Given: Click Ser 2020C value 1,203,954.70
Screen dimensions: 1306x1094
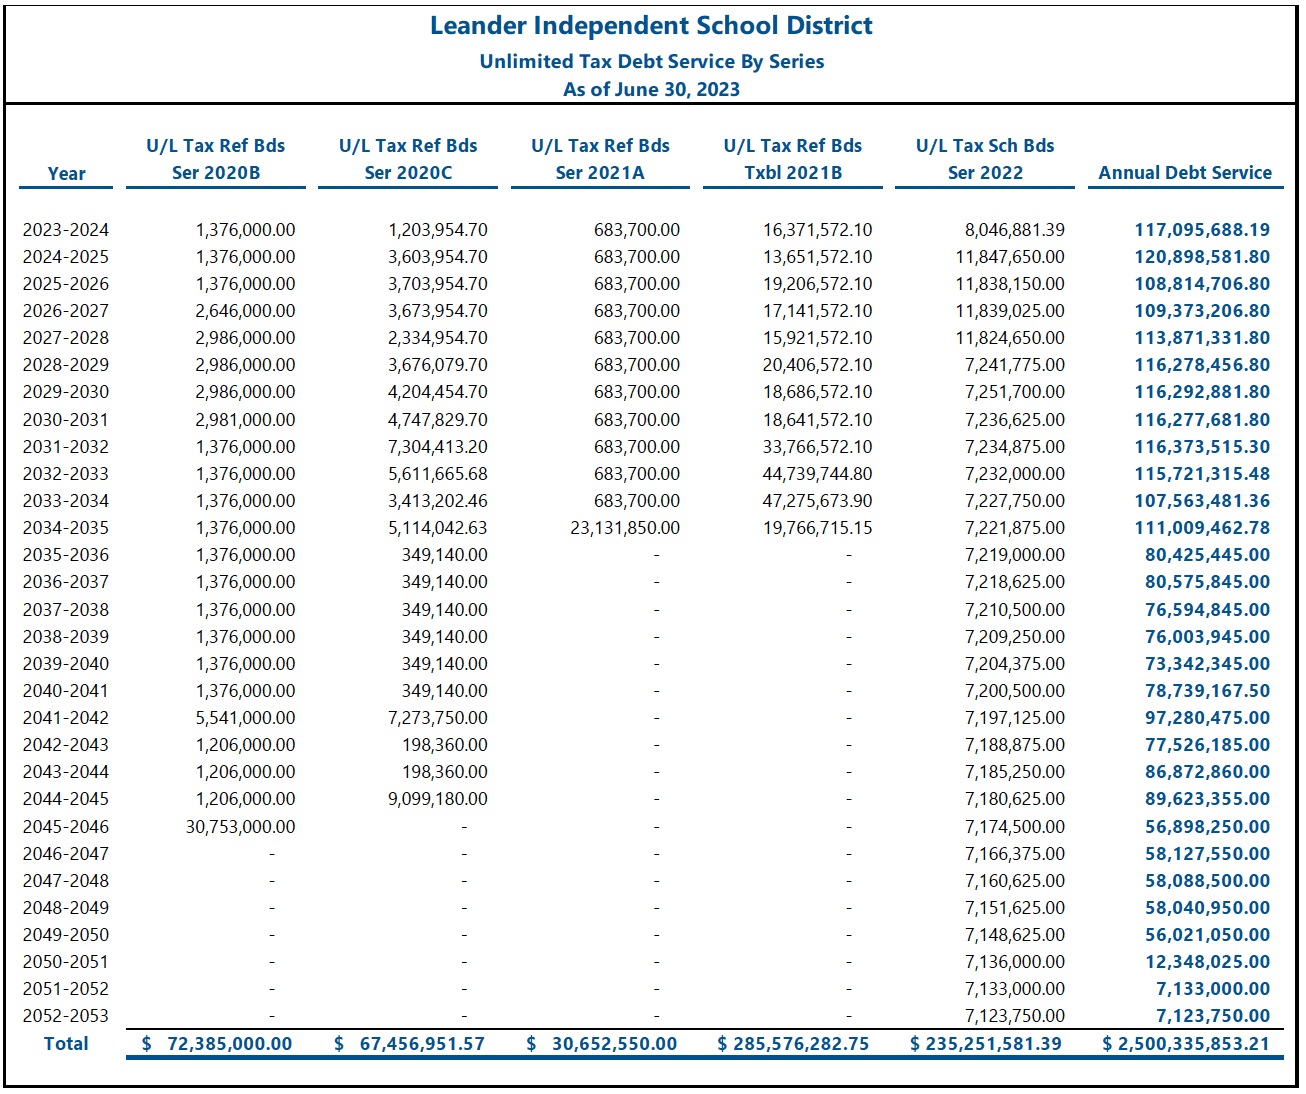Looking at the screenshot, I should pos(438,230).
